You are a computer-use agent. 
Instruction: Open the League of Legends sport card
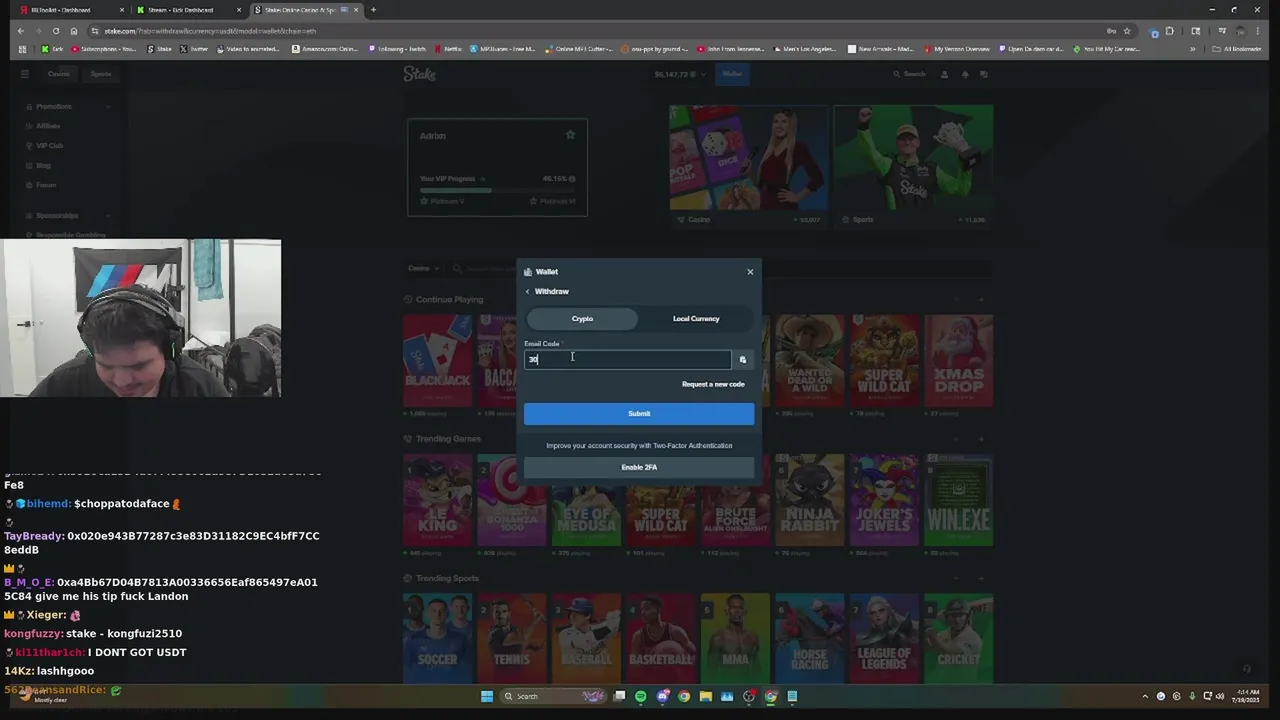[884, 639]
